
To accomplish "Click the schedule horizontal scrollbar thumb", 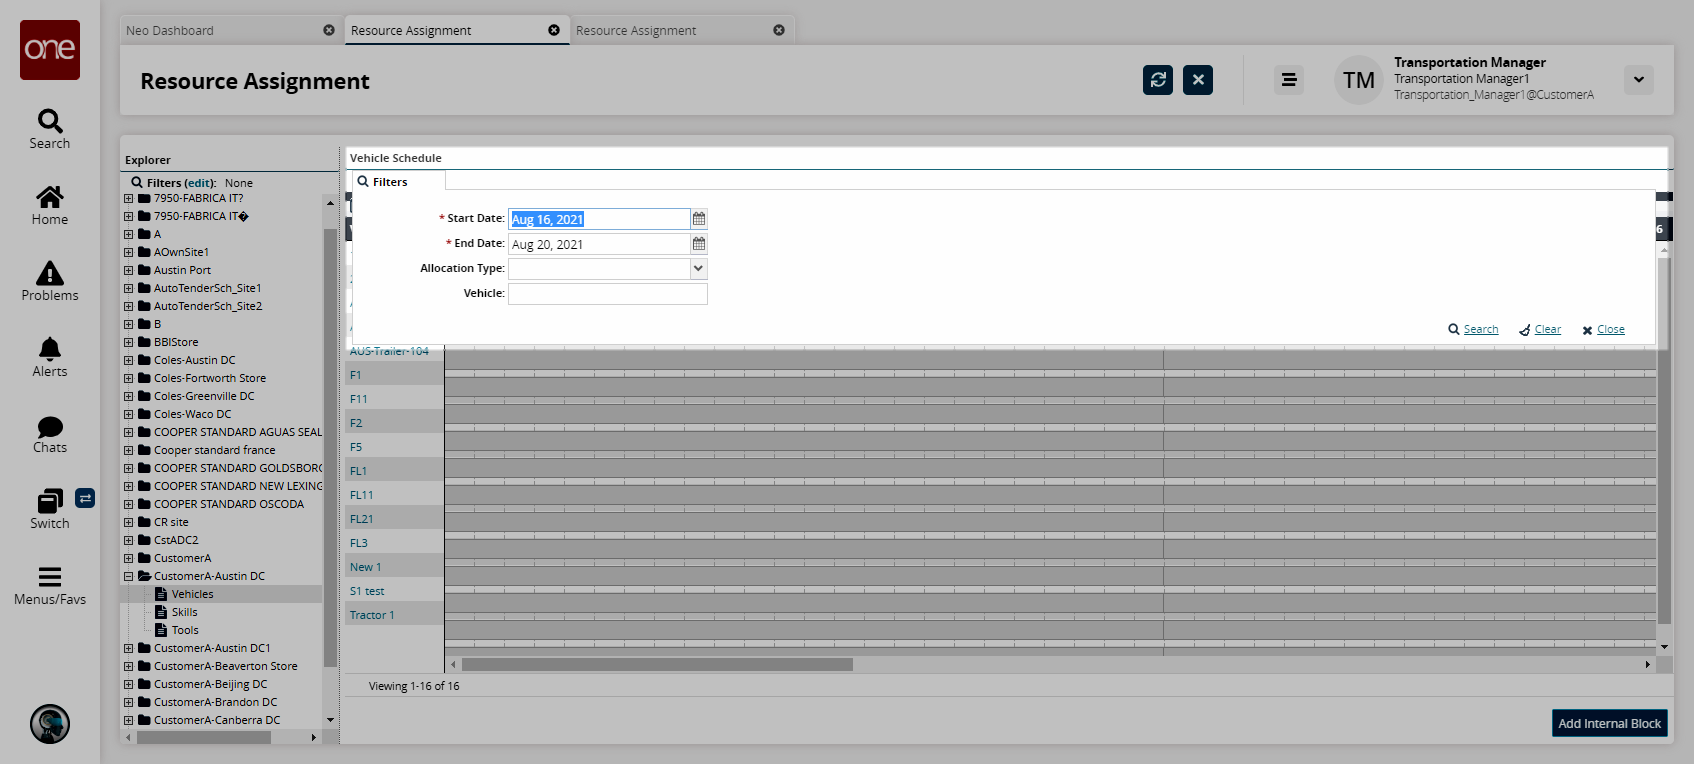I will coord(657,665).
